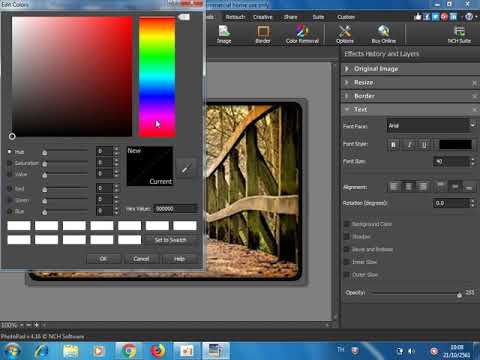Viewport: 480px width, 360px height.
Task: Click the Google Plus share icon
Action: (x=444, y=16)
